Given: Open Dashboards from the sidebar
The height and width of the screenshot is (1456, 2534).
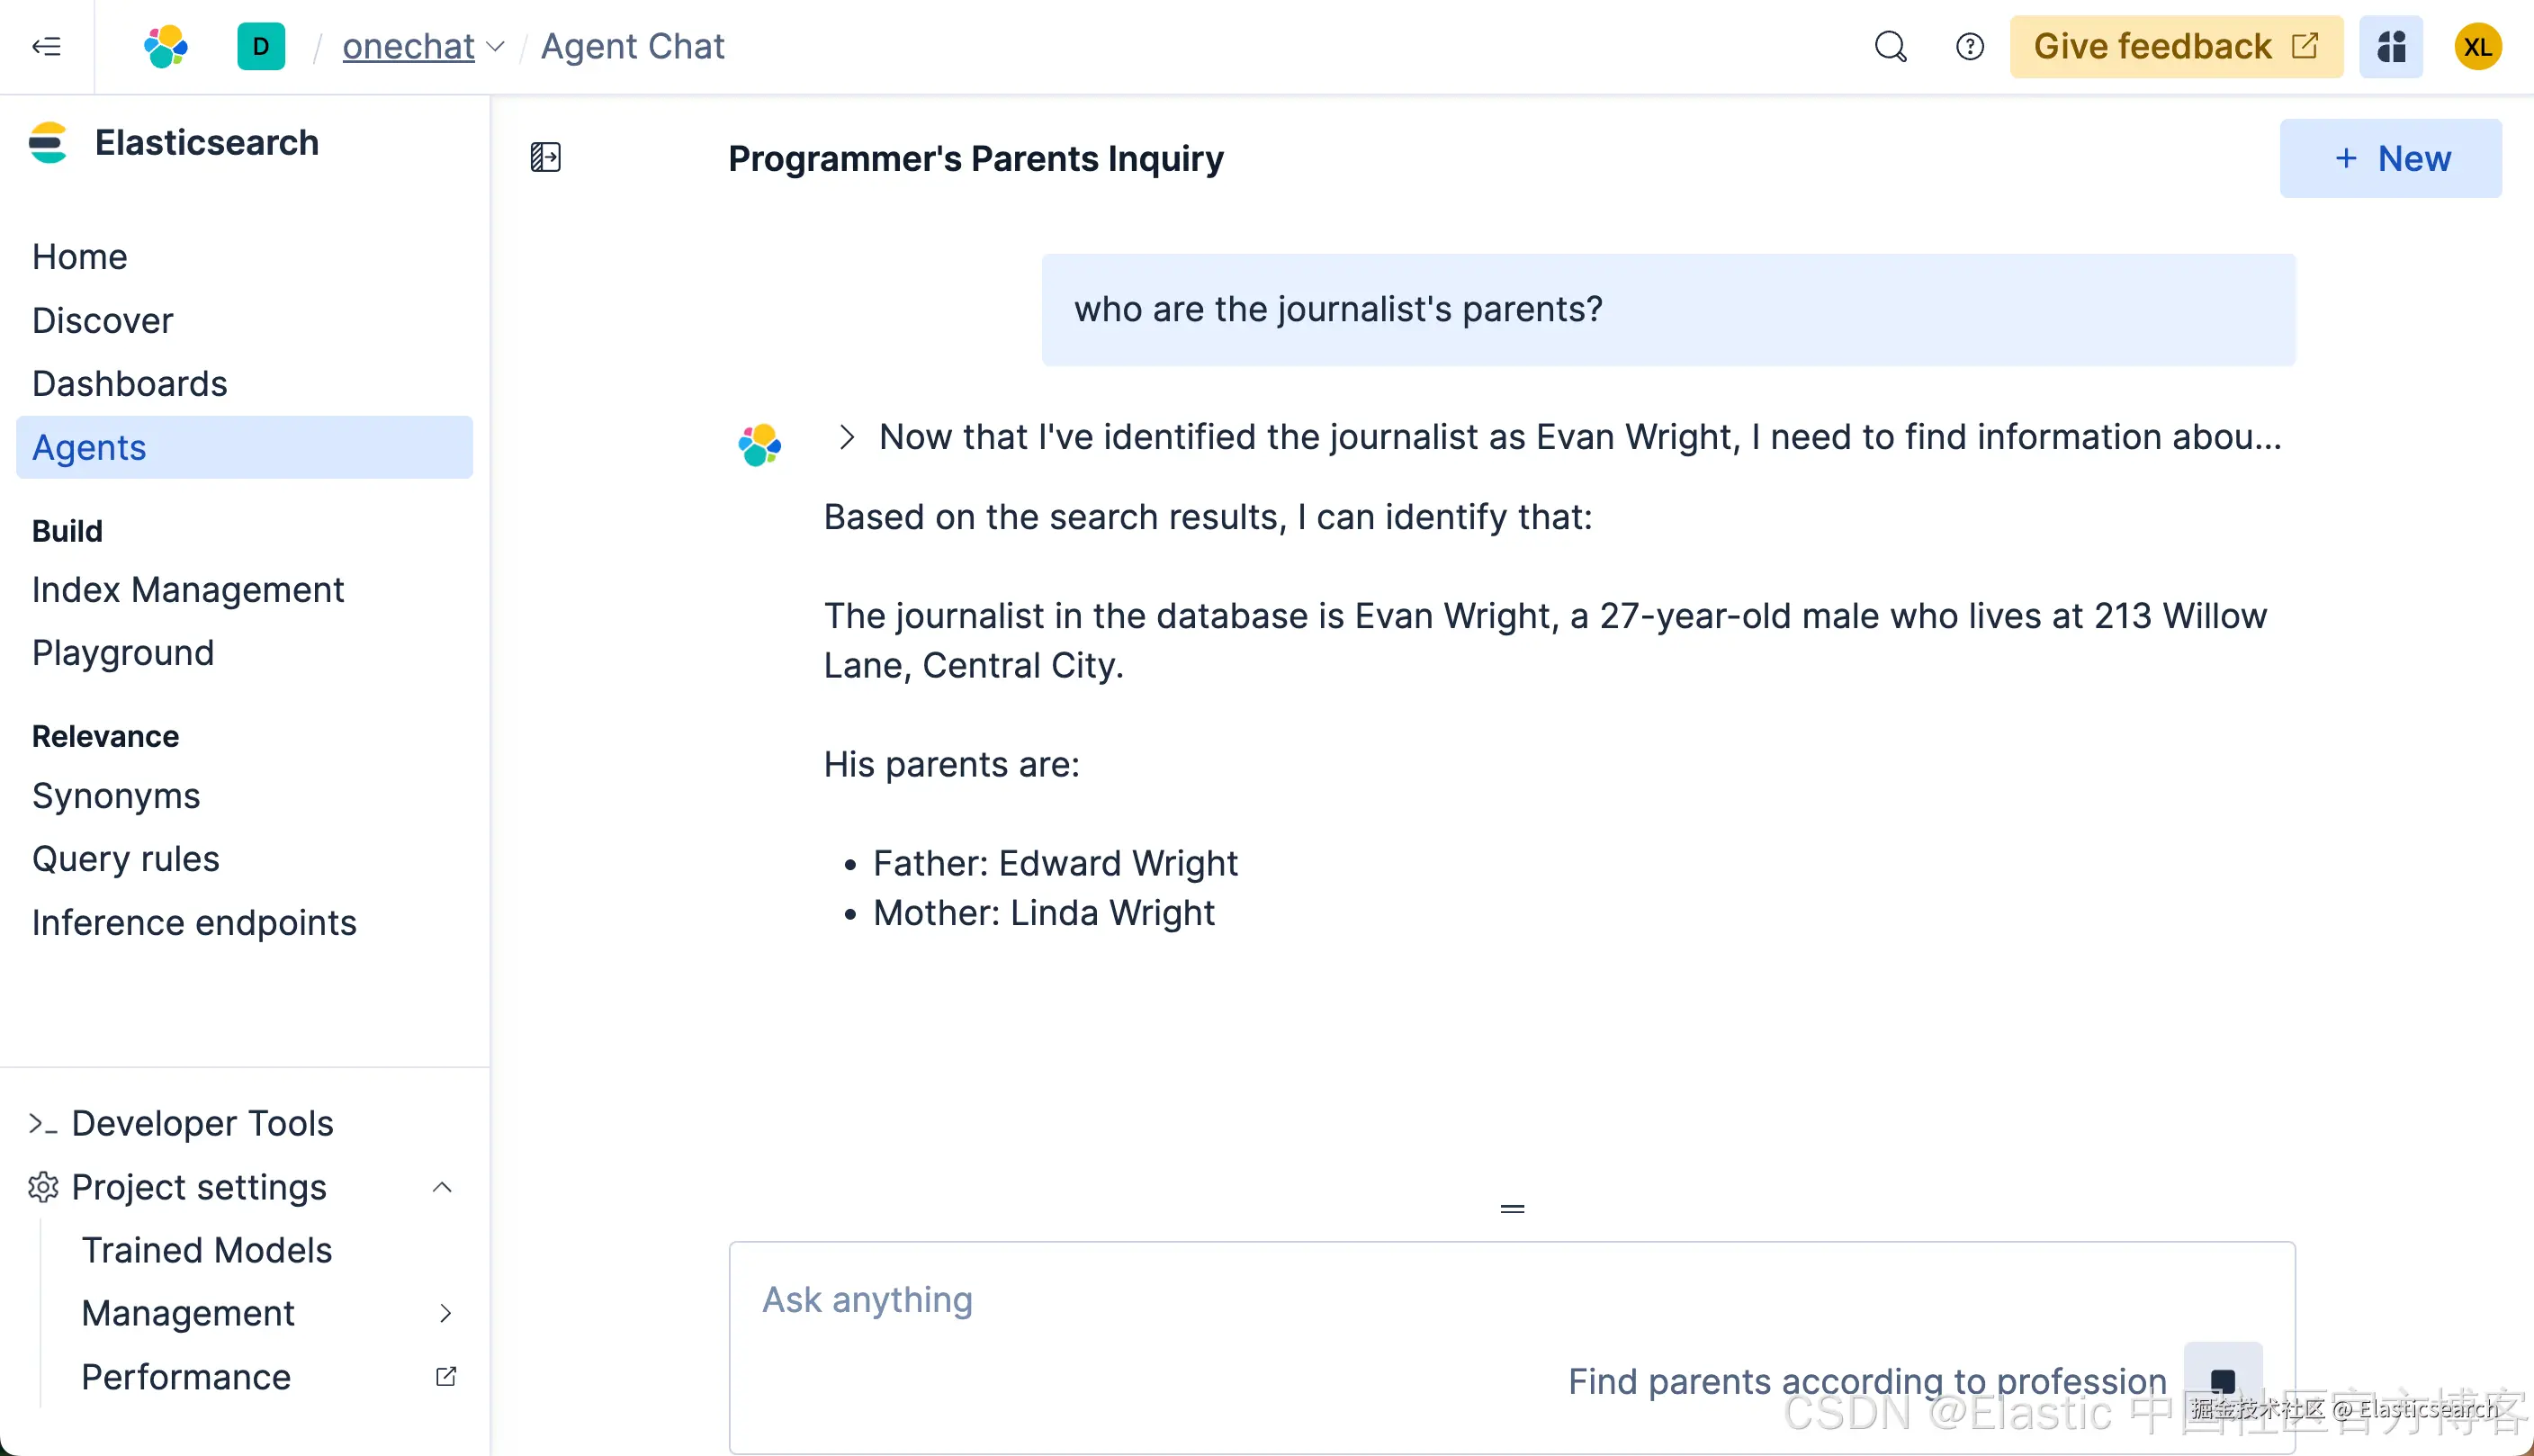Looking at the screenshot, I should pyautogui.click(x=130, y=383).
